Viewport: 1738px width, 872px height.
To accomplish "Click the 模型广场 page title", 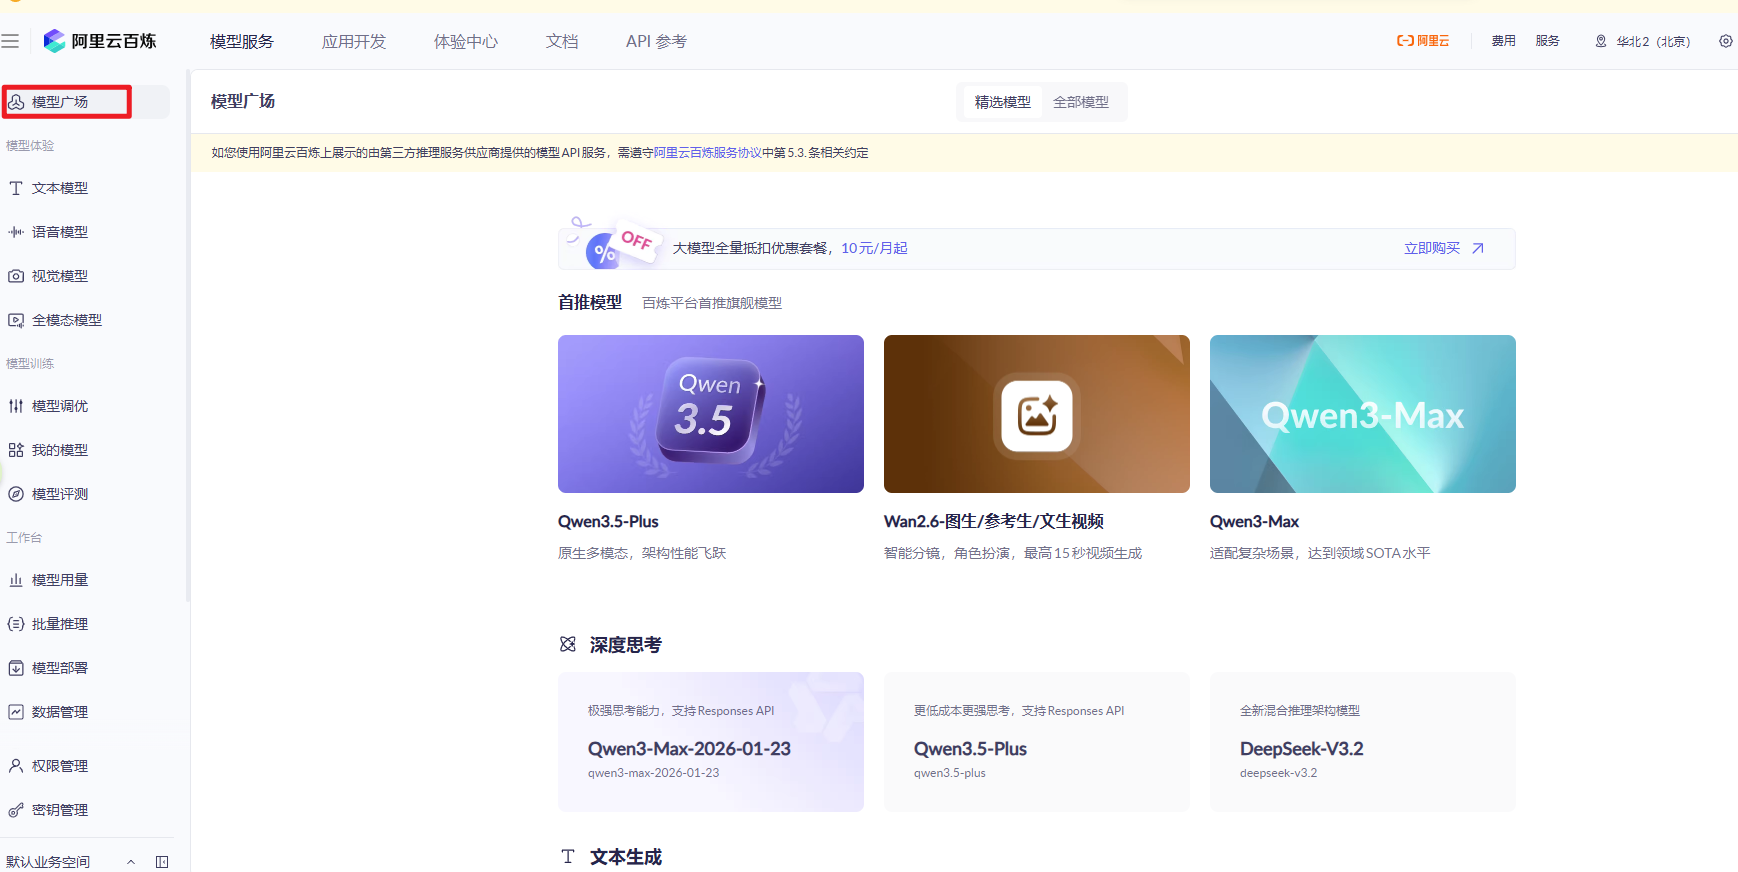I will [x=243, y=101].
